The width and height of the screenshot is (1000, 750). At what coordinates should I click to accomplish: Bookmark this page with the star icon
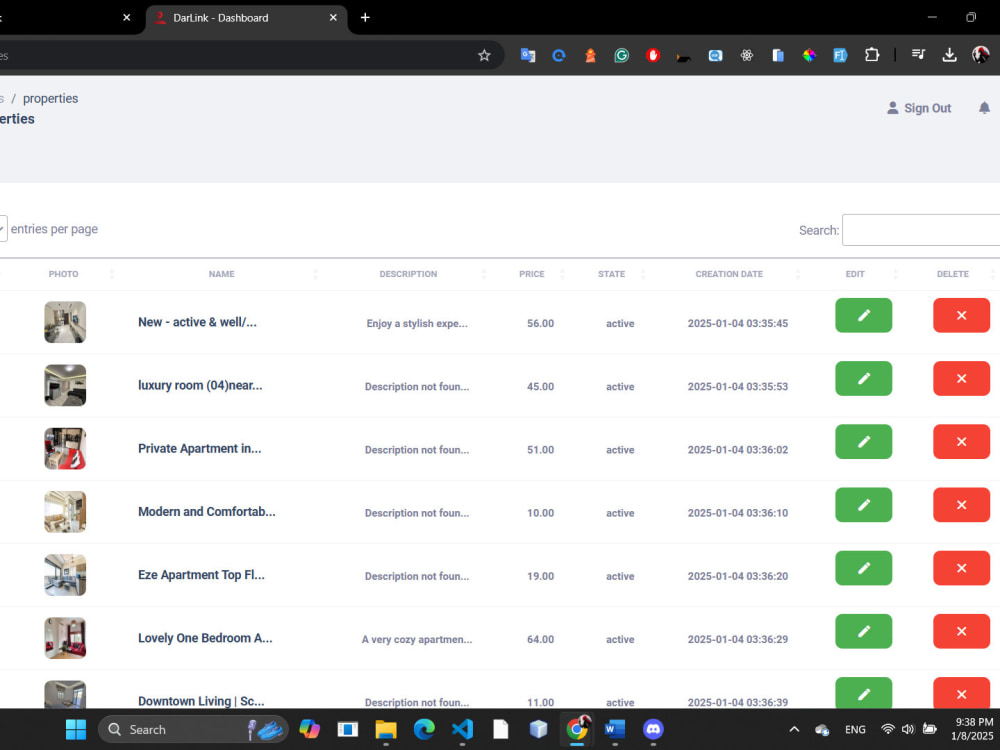pyautogui.click(x=484, y=55)
